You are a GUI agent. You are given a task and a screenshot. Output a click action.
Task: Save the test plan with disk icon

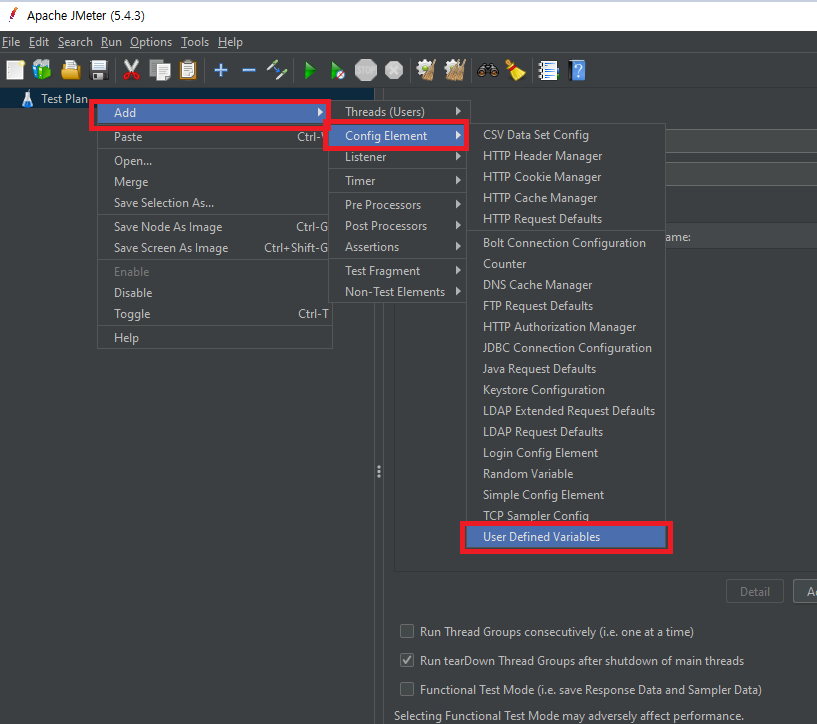98,70
